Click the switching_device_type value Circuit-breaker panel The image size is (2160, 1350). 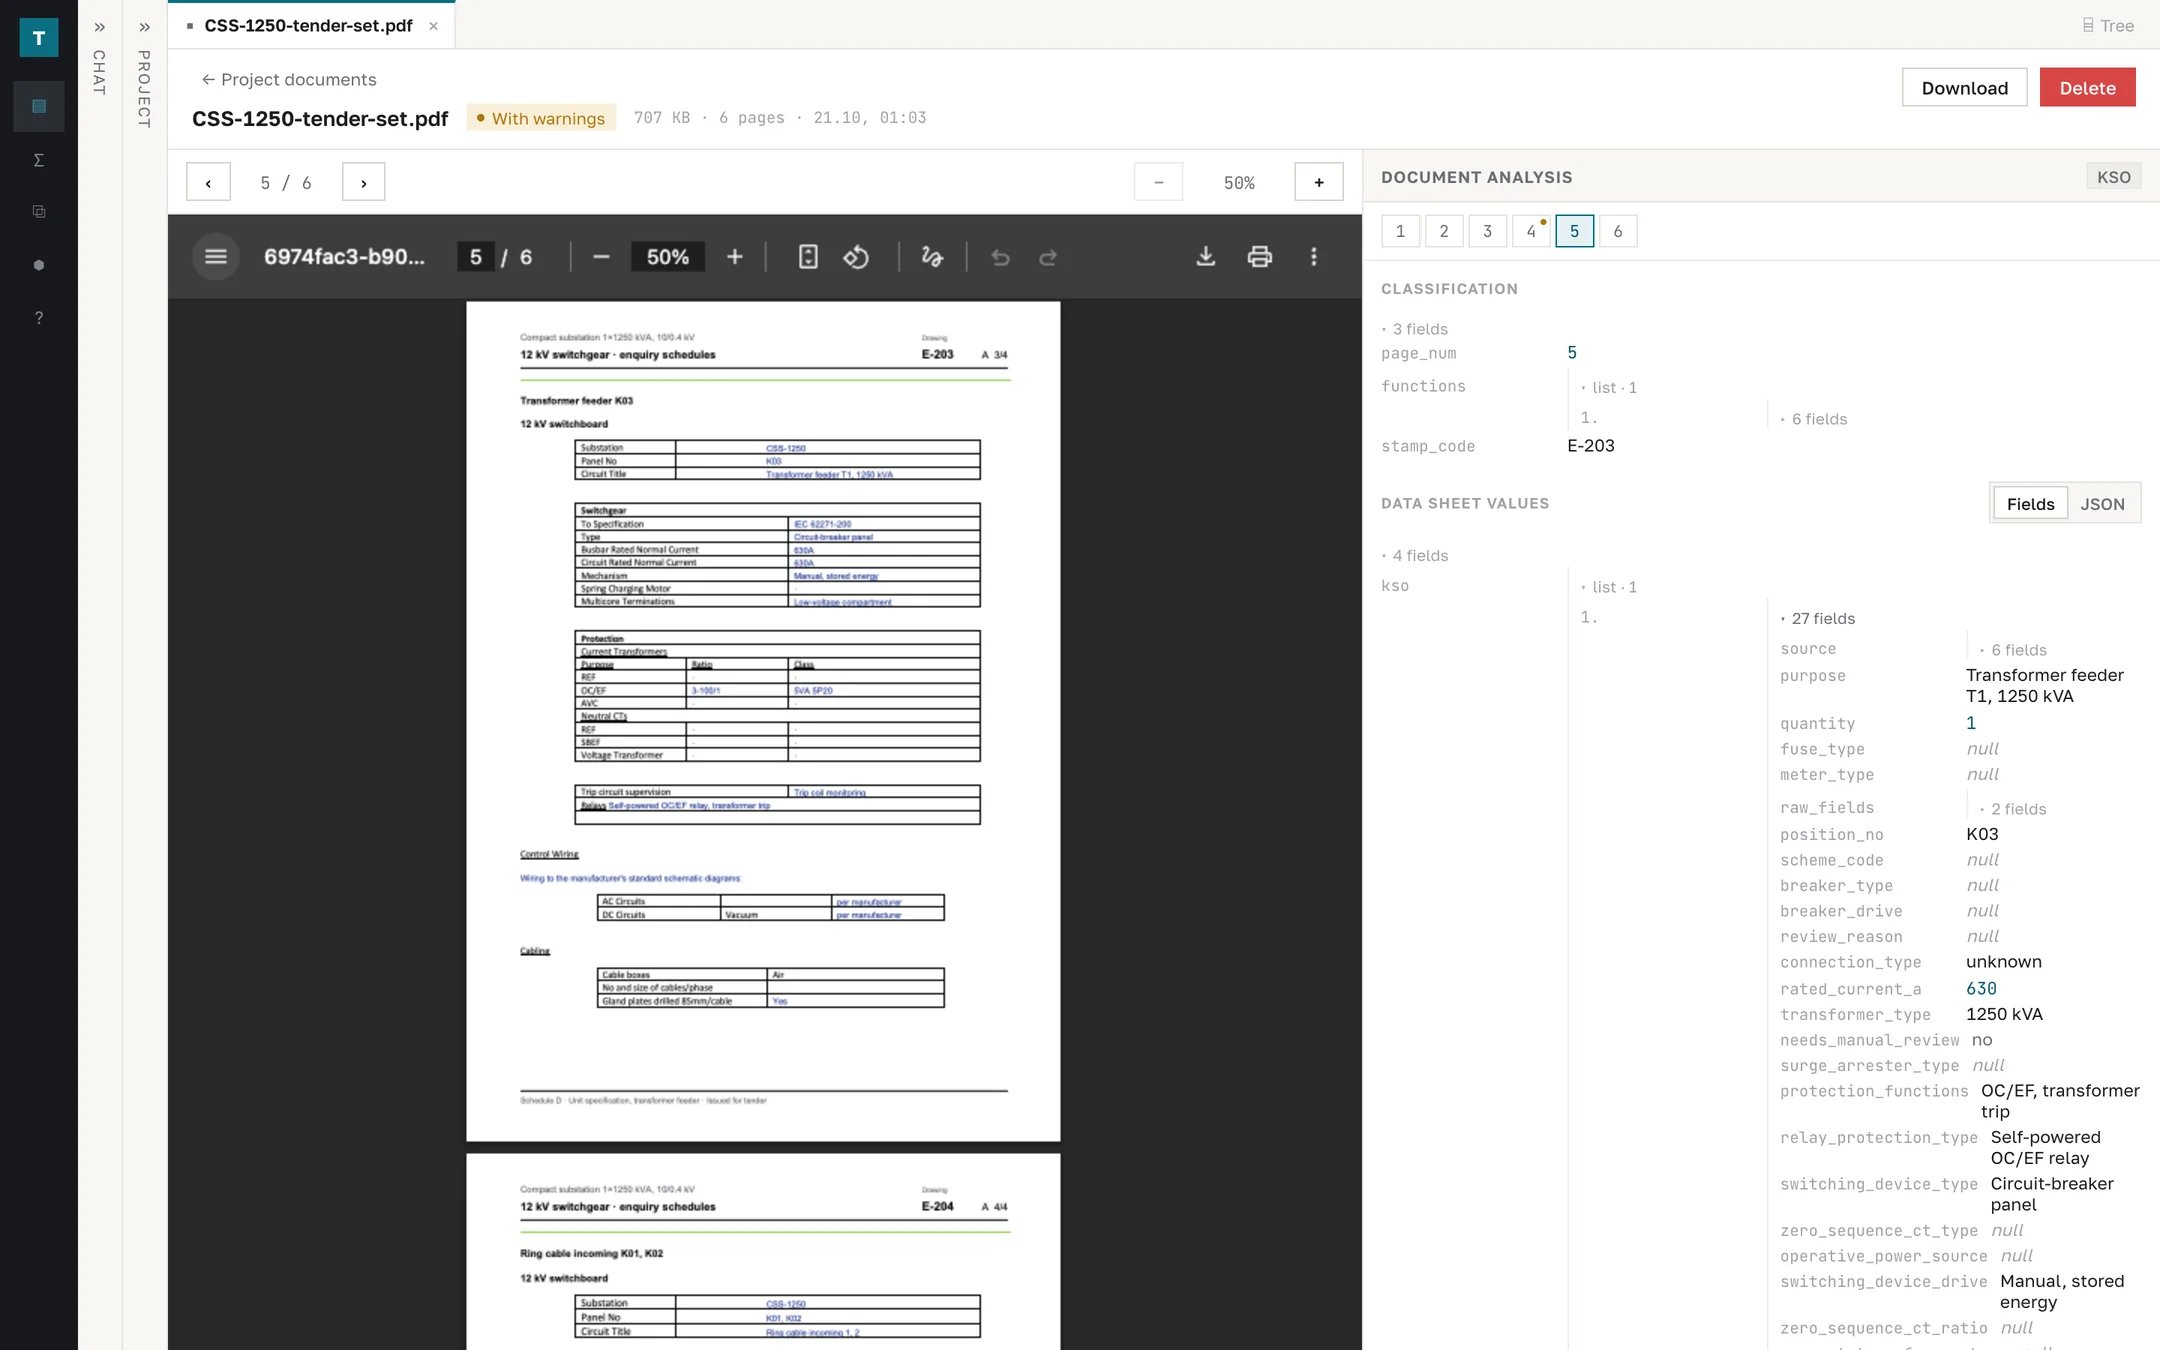(2052, 1194)
